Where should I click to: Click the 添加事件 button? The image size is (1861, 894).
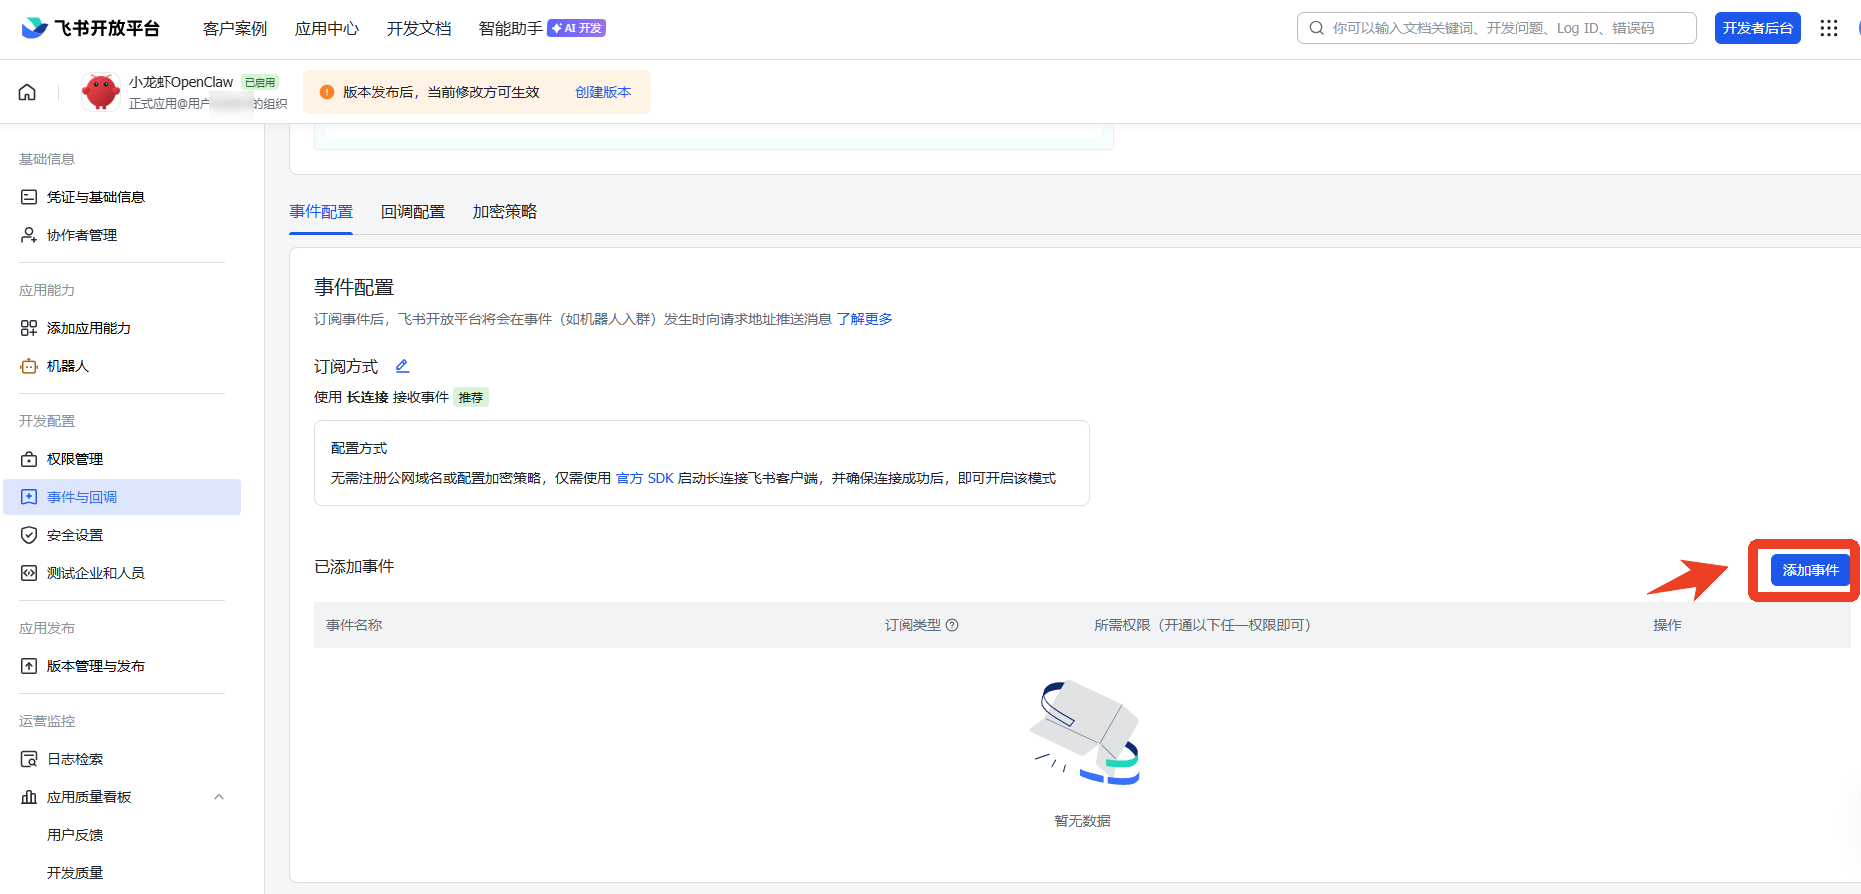1809,570
